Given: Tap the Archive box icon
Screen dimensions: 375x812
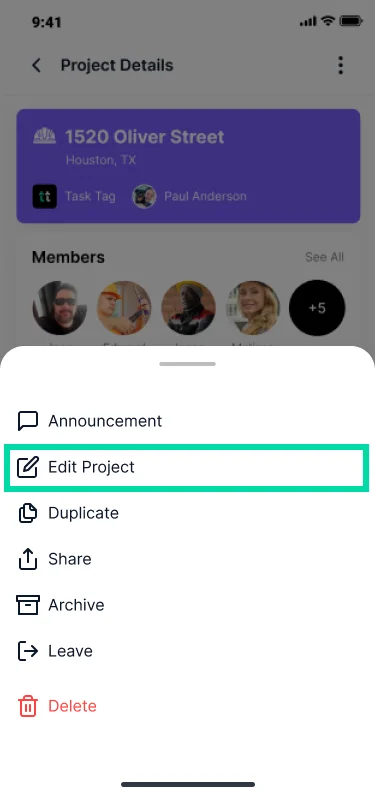Looking at the screenshot, I should click(27, 605).
